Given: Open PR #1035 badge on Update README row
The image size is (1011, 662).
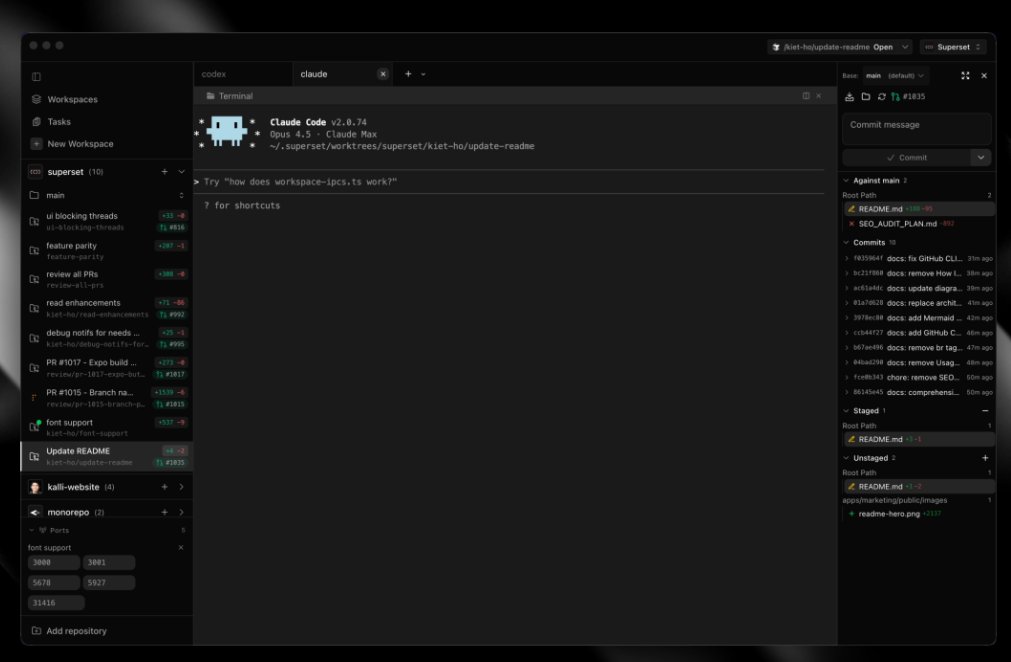Looking at the screenshot, I should [x=170, y=462].
